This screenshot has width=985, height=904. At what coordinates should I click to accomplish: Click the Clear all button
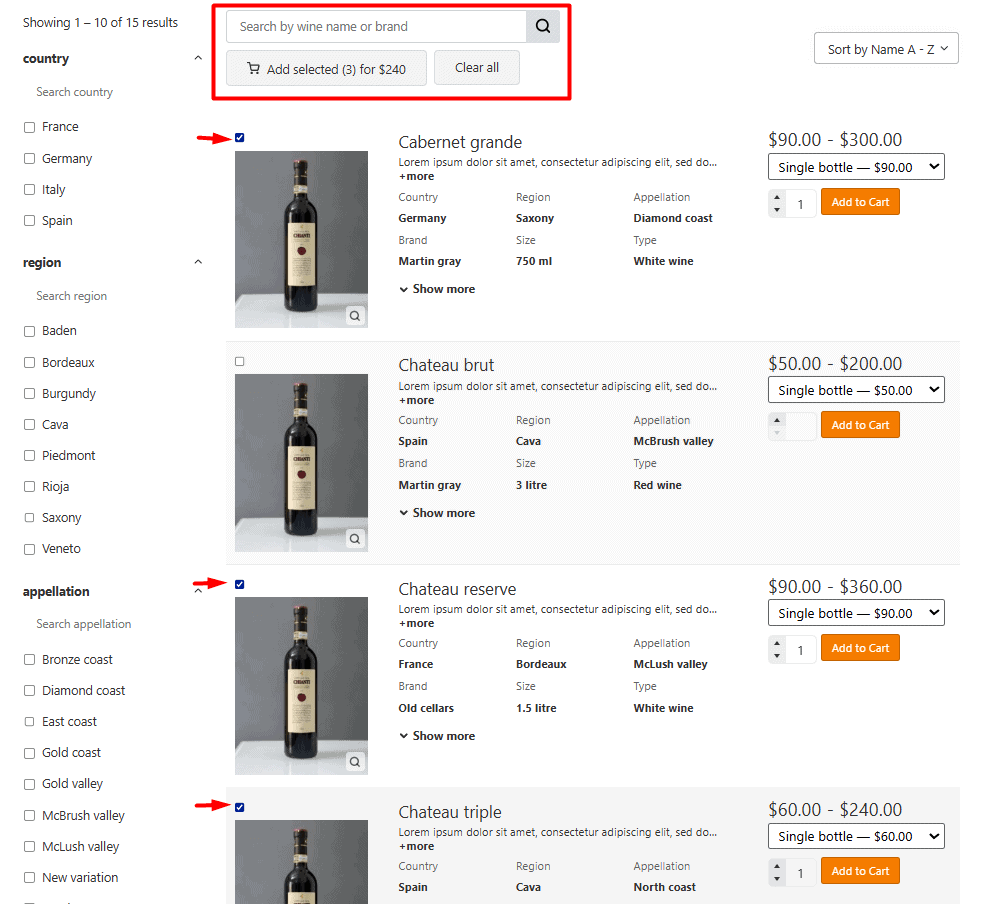[x=476, y=67]
